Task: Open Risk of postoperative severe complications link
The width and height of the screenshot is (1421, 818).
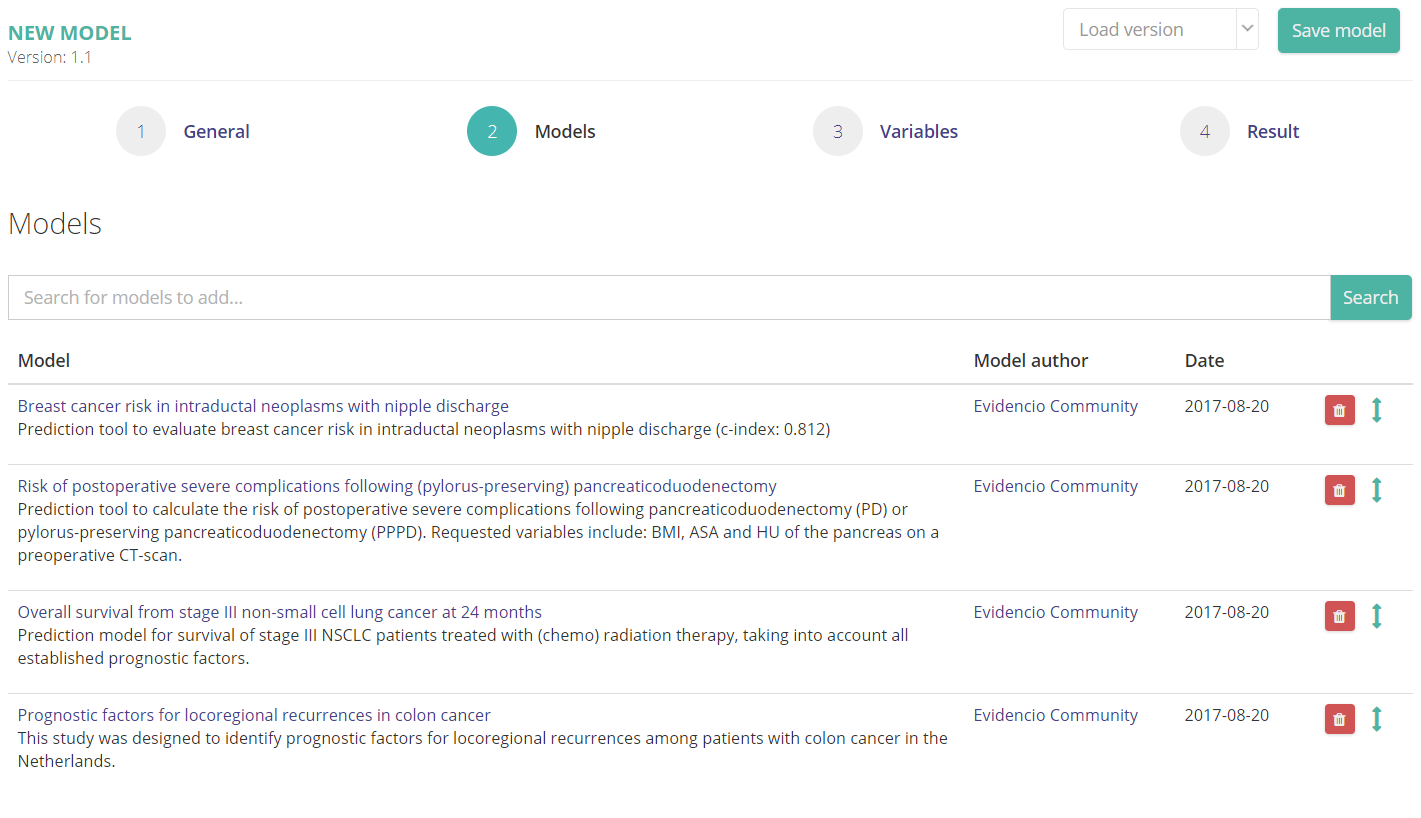Action: point(397,486)
